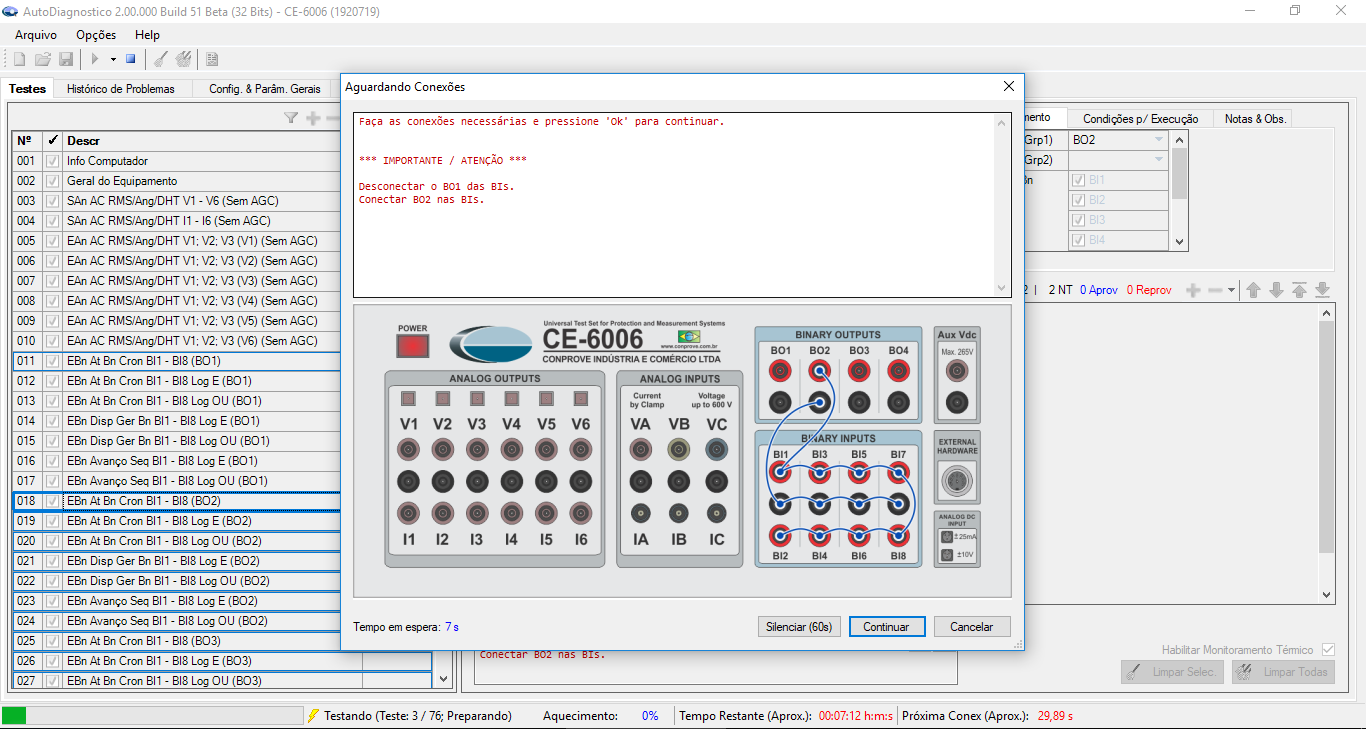Click down arrow of test list scrollbar

click(x=445, y=679)
